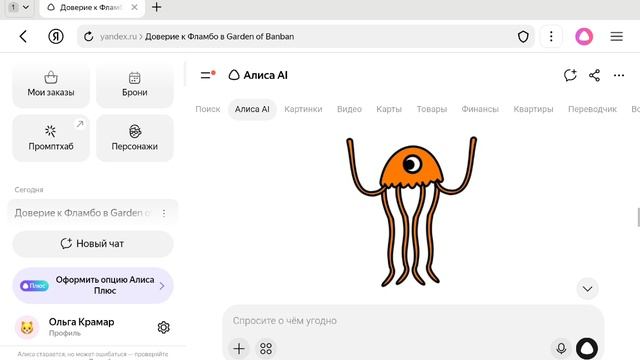Start a new chat via header bubble icon

[x=570, y=75]
